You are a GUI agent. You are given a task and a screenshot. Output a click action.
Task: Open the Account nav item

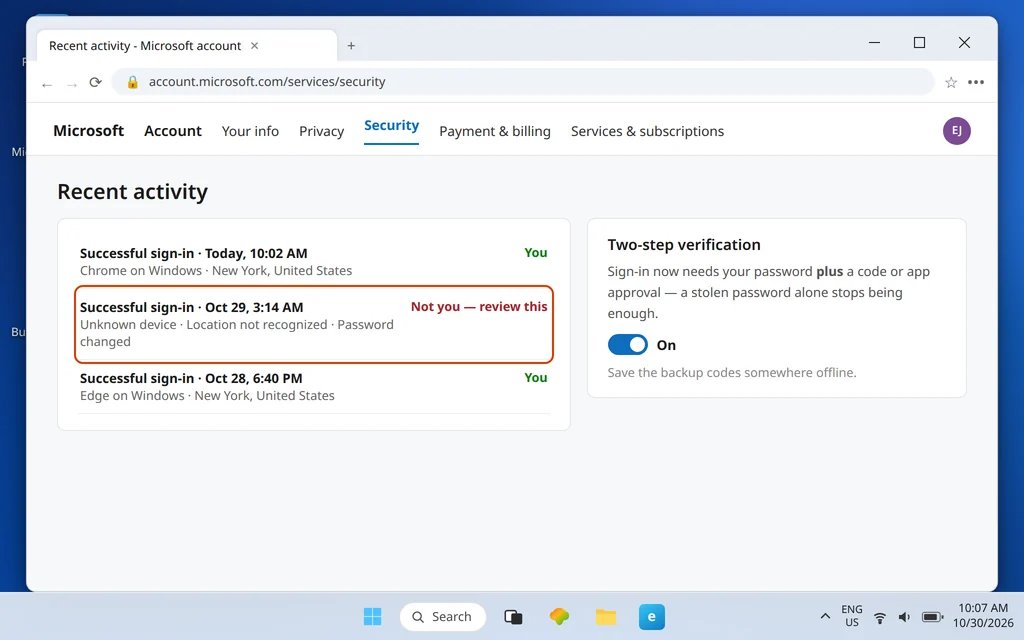[172, 131]
